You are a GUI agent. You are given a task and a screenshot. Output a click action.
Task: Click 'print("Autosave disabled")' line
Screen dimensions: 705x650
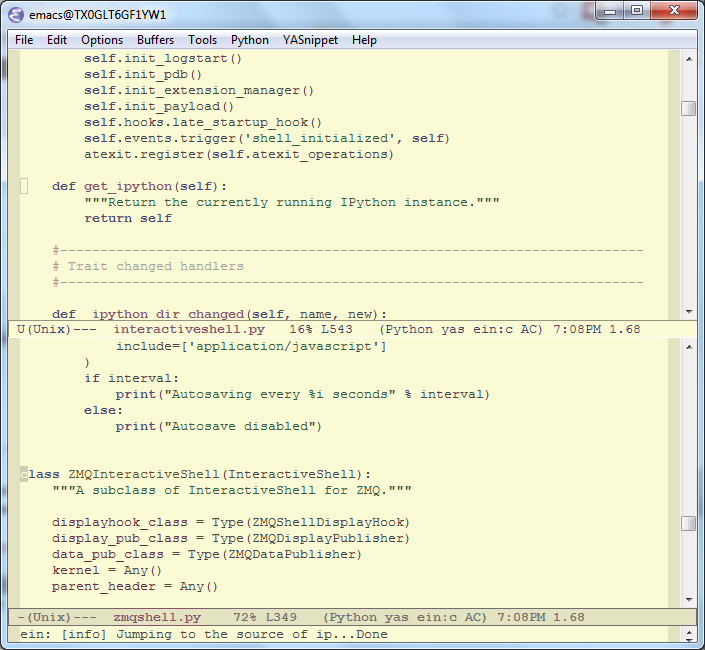219,427
